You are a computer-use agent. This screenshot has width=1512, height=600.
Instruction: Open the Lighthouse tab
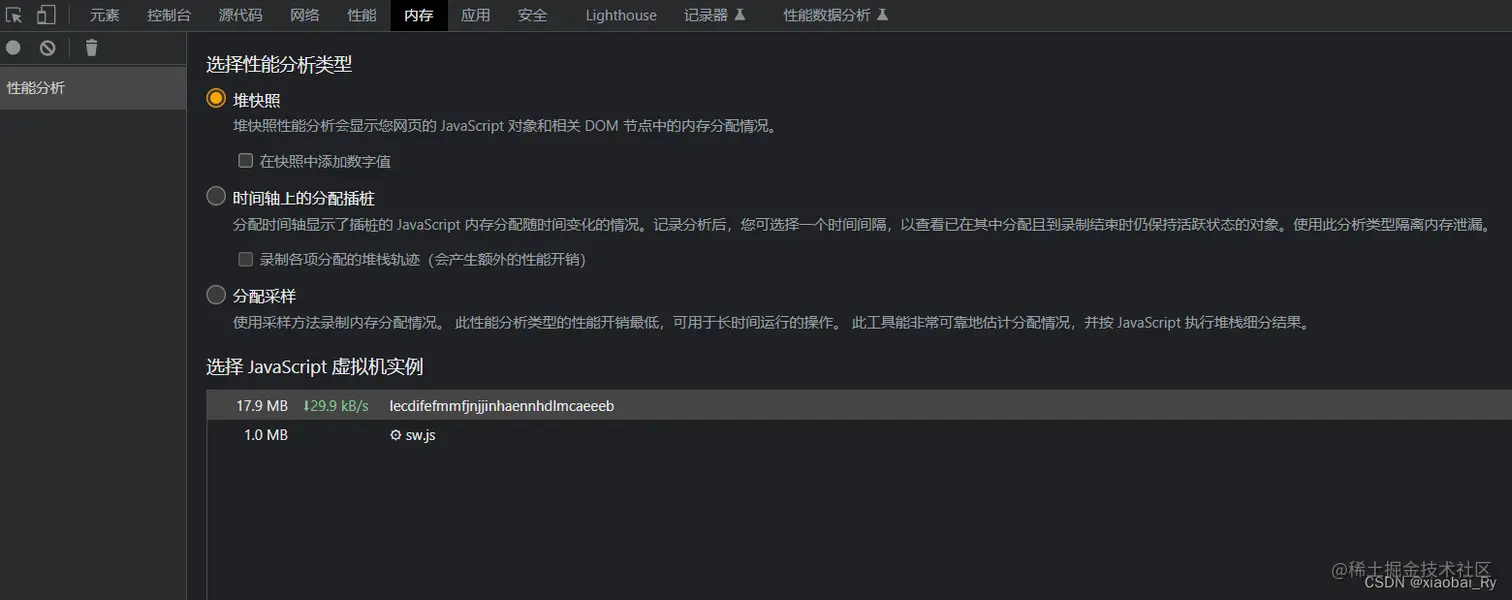pyautogui.click(x=620, y=14)
